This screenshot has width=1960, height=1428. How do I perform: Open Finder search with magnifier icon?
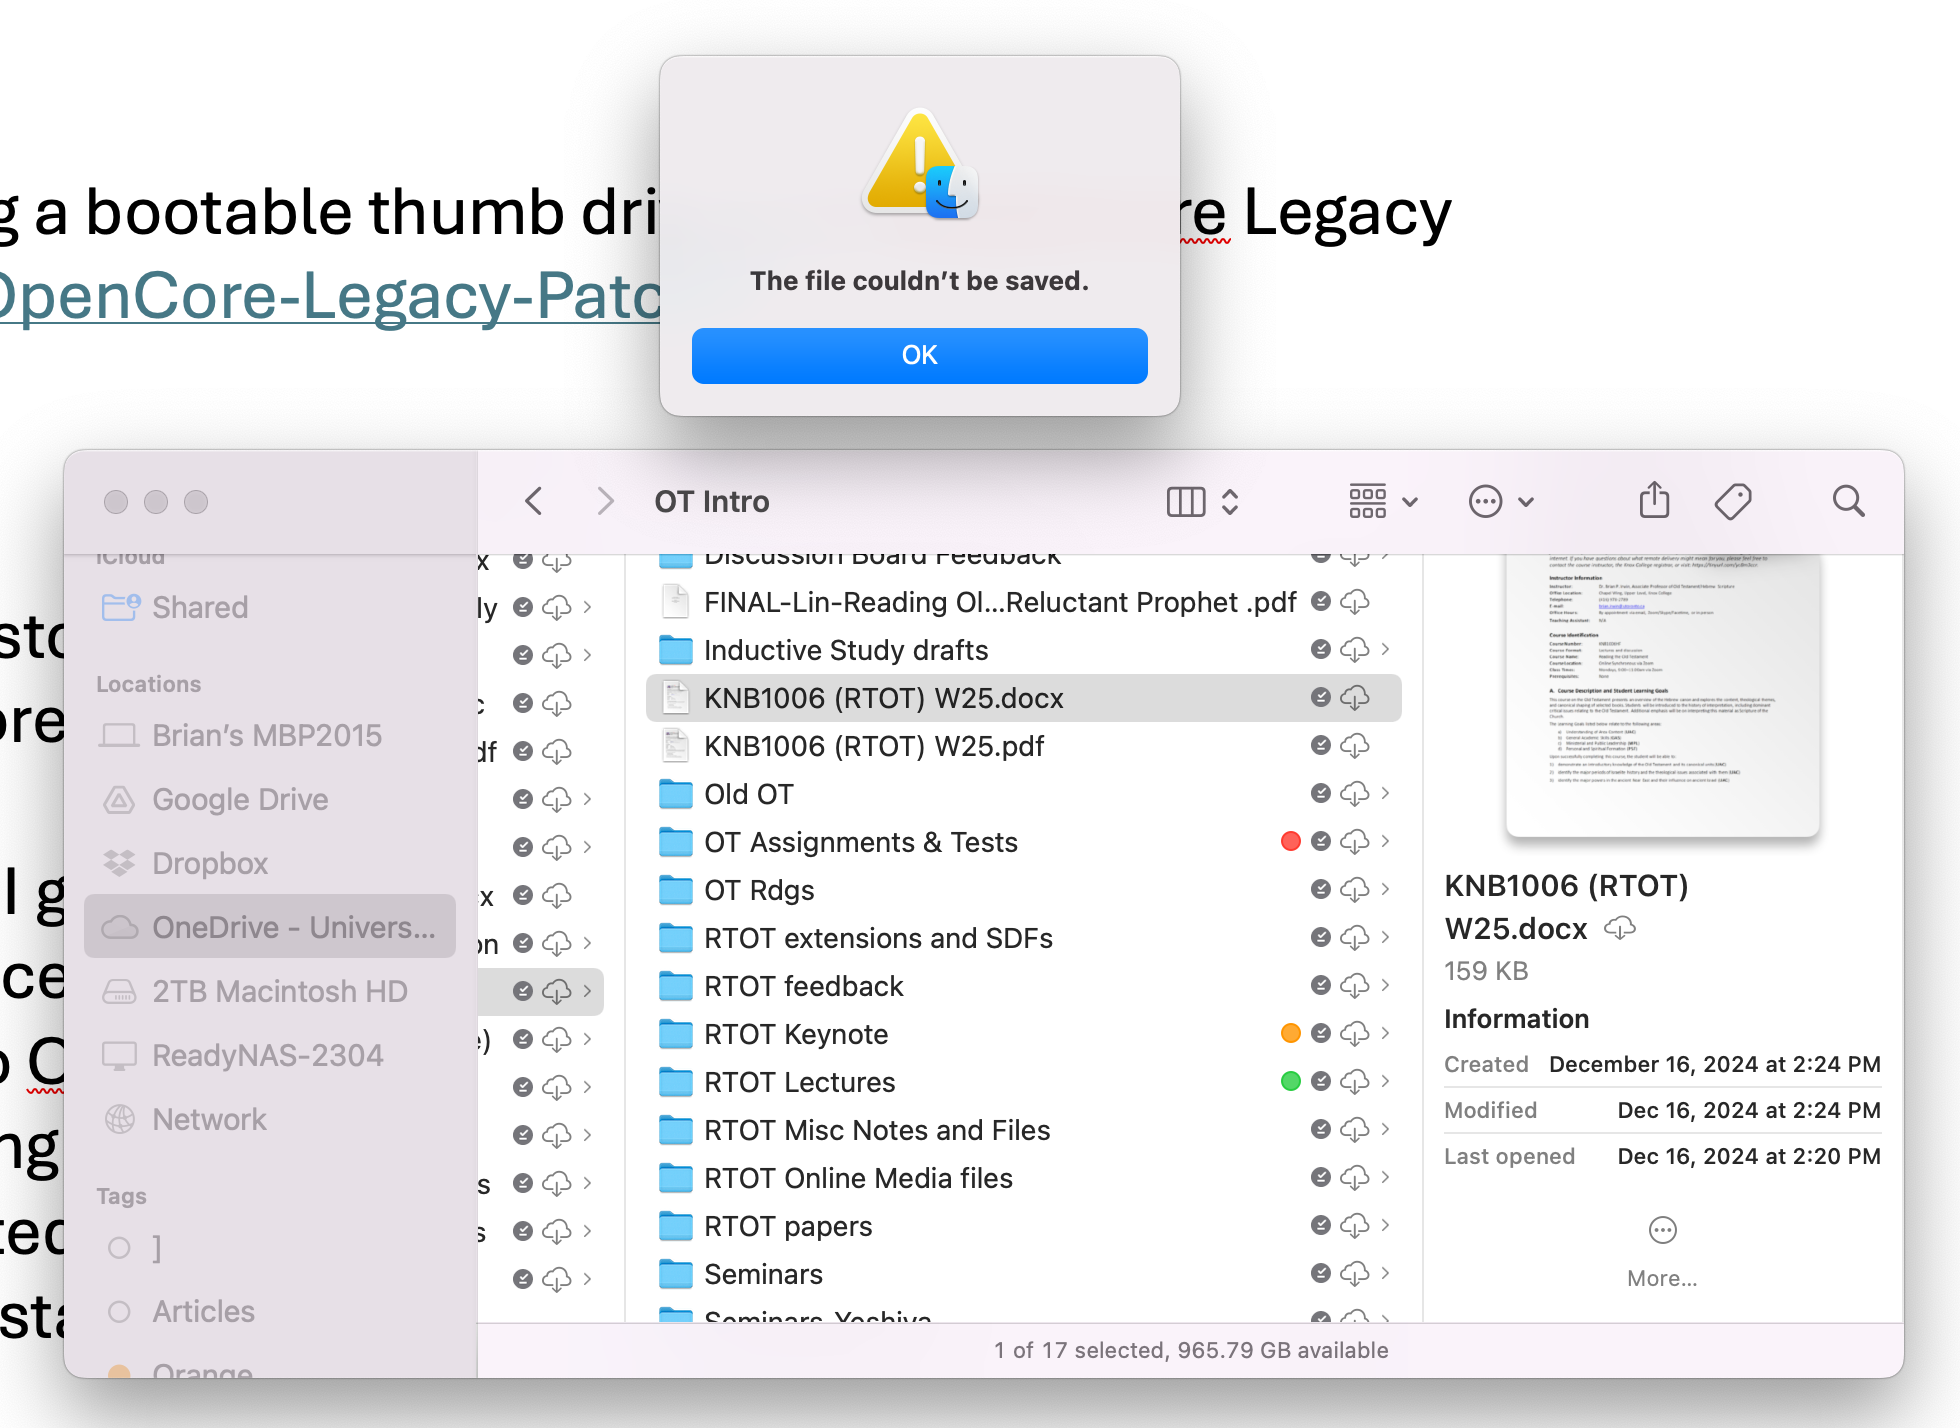[1848, 501]
